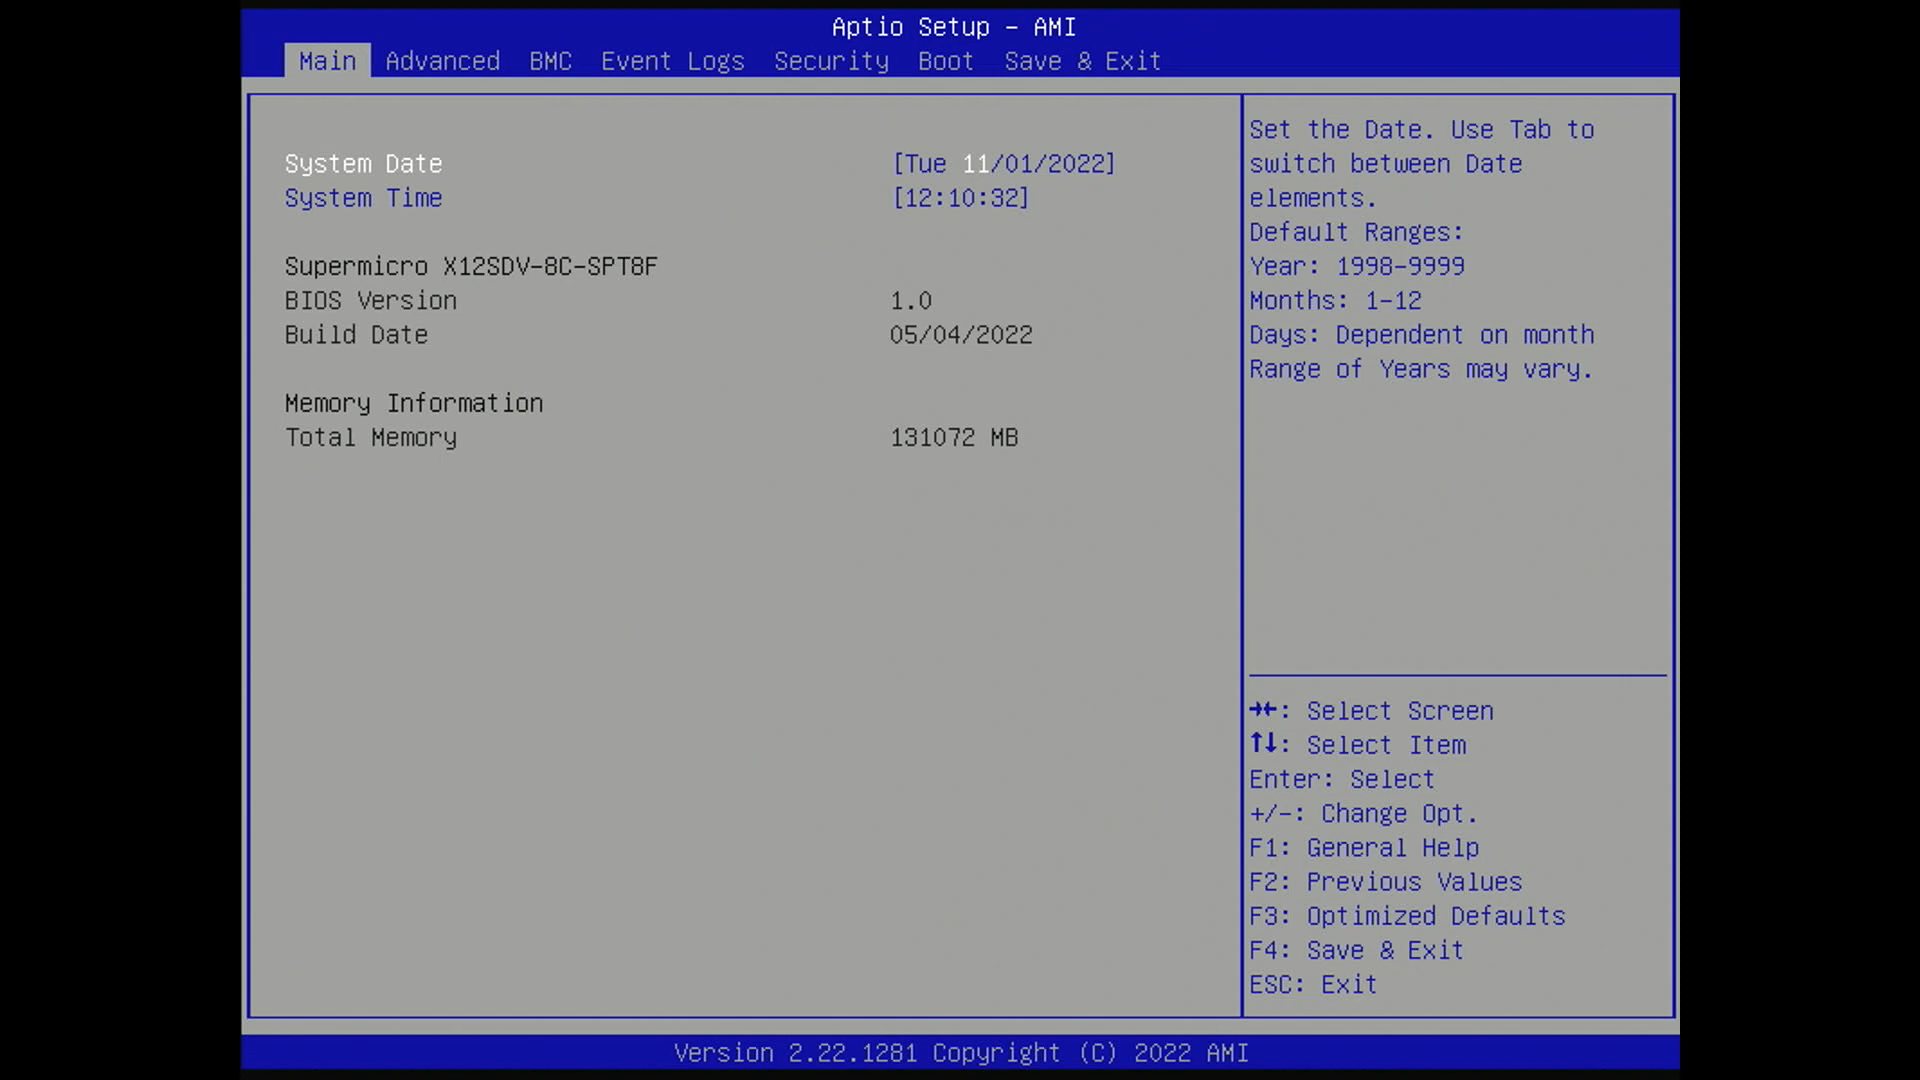The image size is (1920, 1080).
Task: Open the Event Logs tab
Action: click(x=672, y=61)
